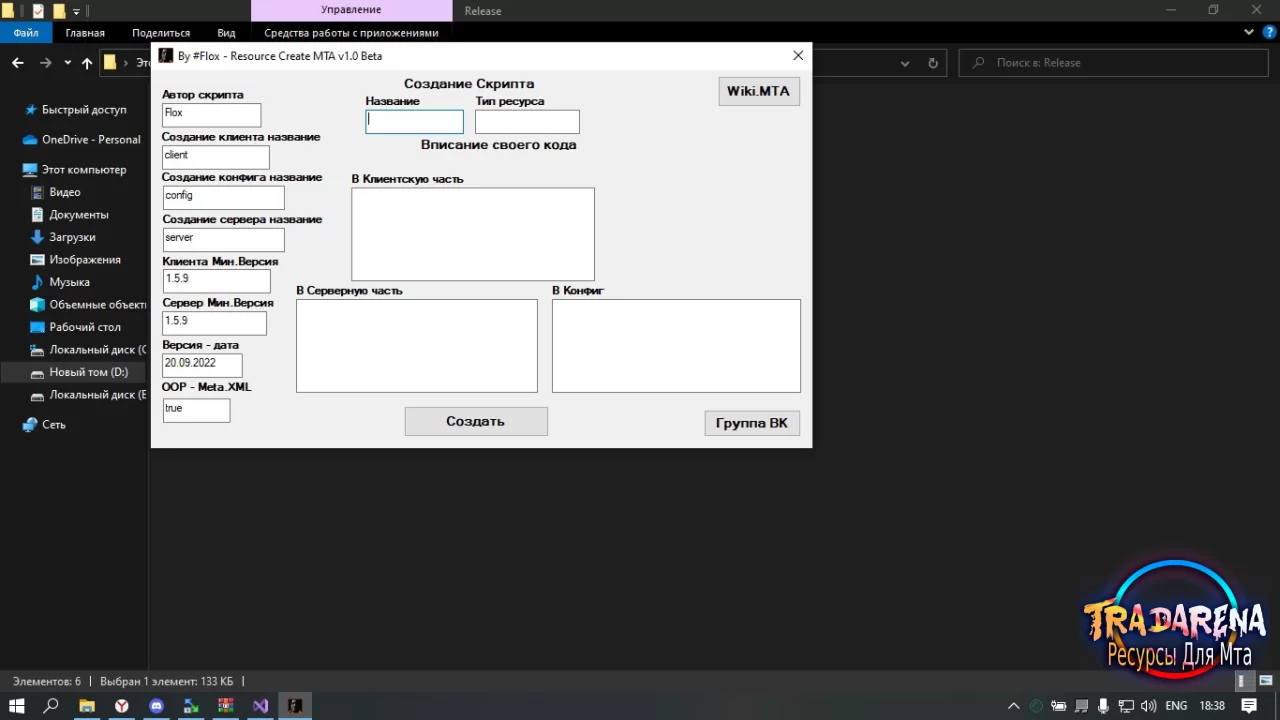This screenshot has height=720, width=1280.
Task: Refresh the Explorer folder view
Action: (x=933, y=62)
